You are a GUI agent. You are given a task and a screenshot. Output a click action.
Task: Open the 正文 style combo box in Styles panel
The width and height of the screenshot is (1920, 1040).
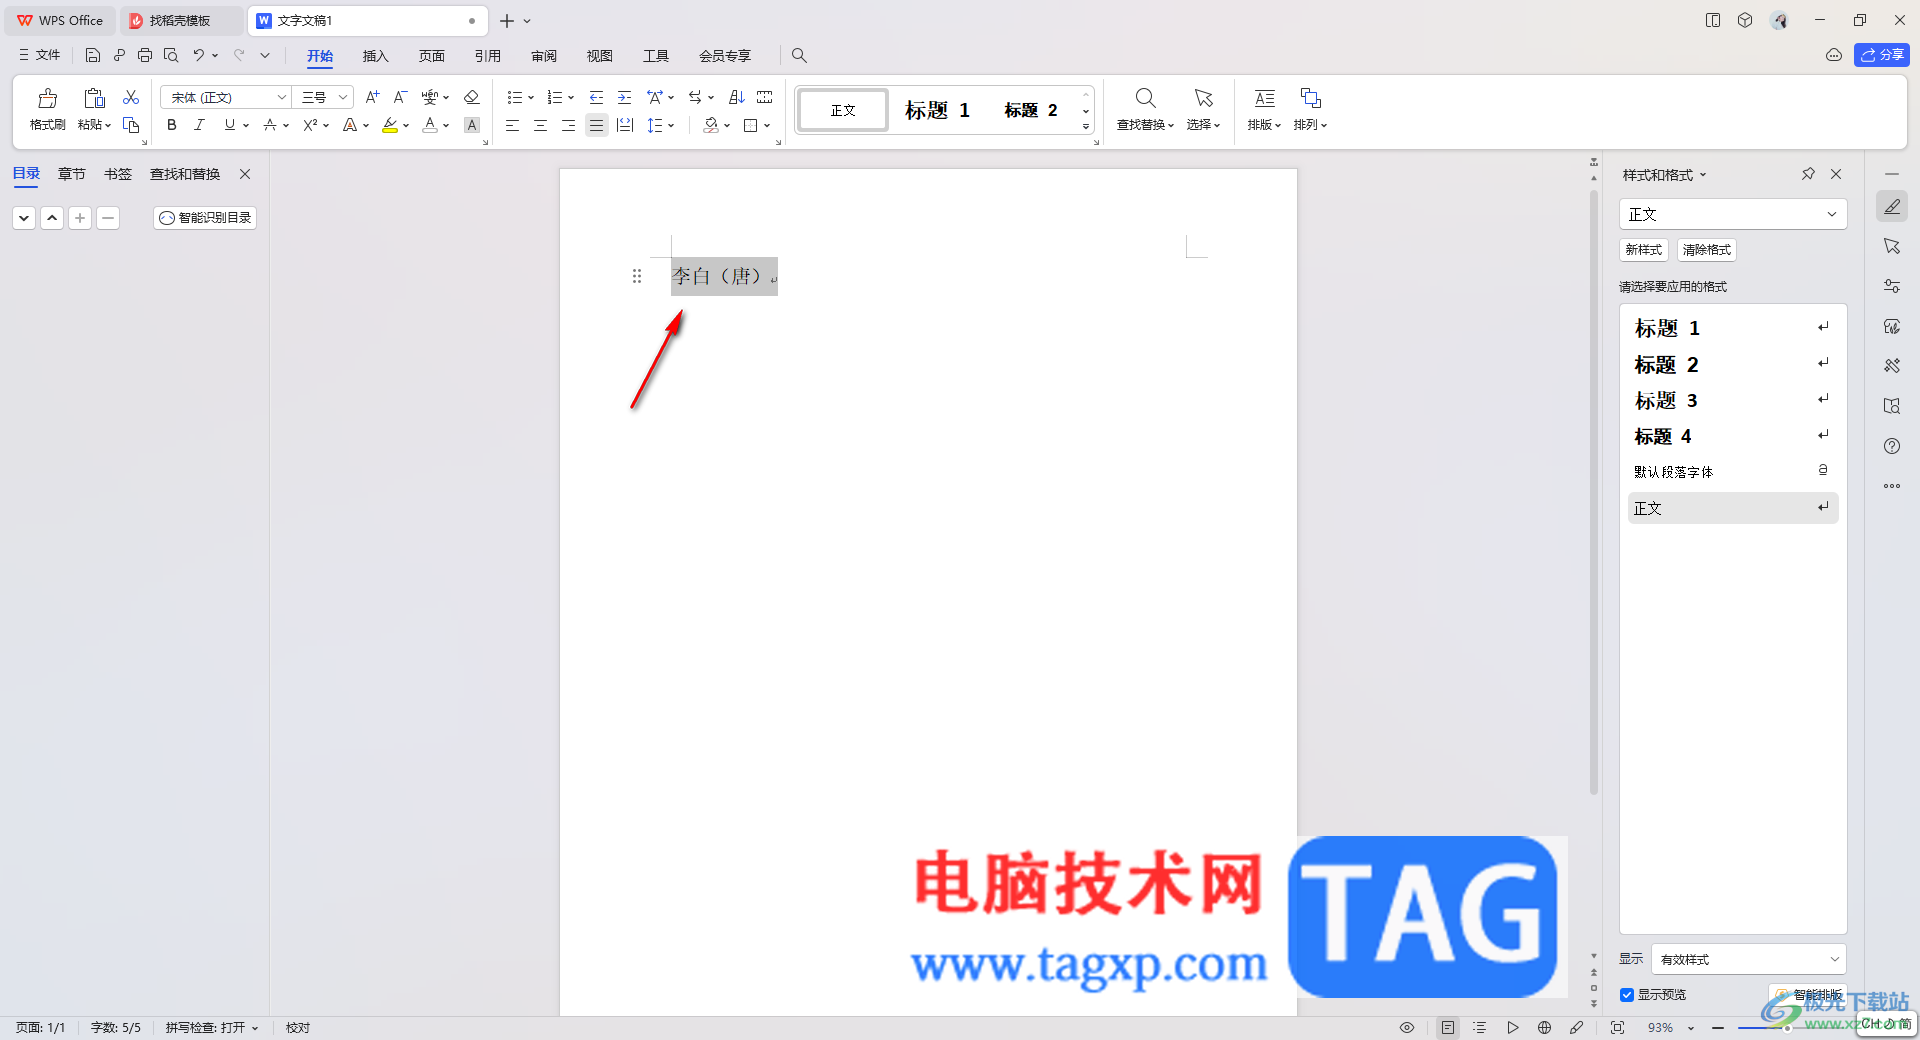coord(1733,214)
